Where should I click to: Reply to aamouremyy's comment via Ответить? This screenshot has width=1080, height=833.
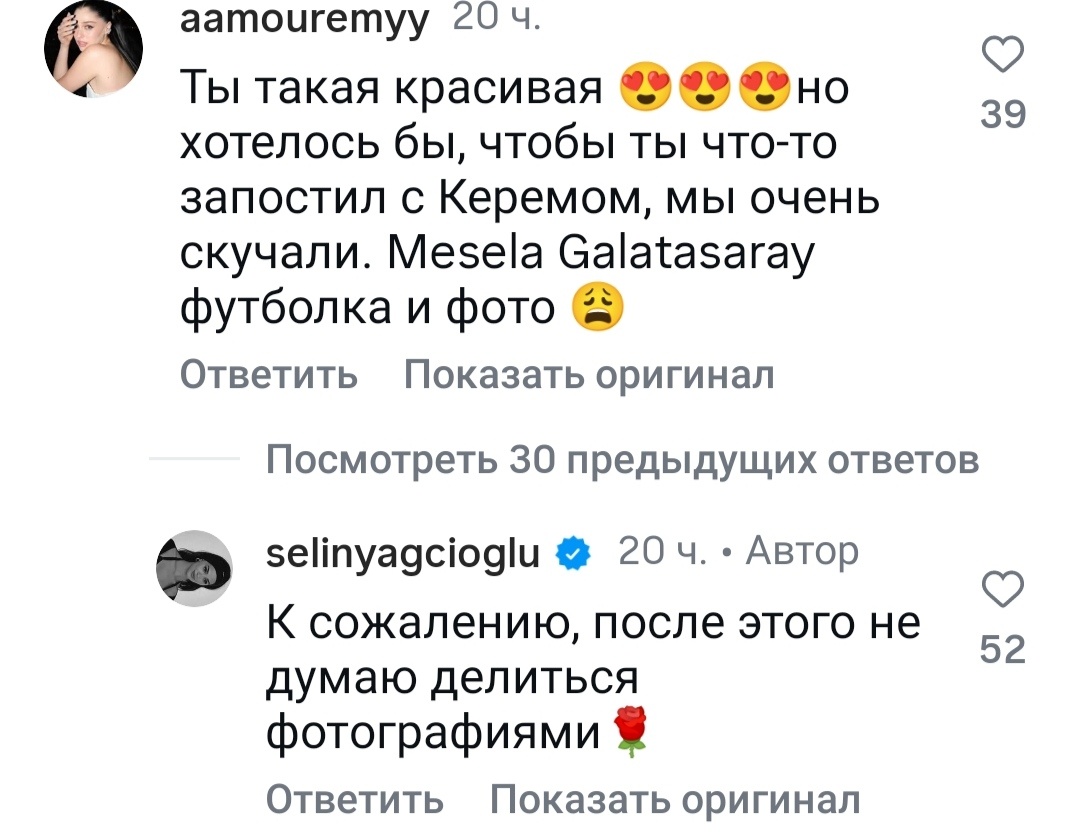coord(268,375)
